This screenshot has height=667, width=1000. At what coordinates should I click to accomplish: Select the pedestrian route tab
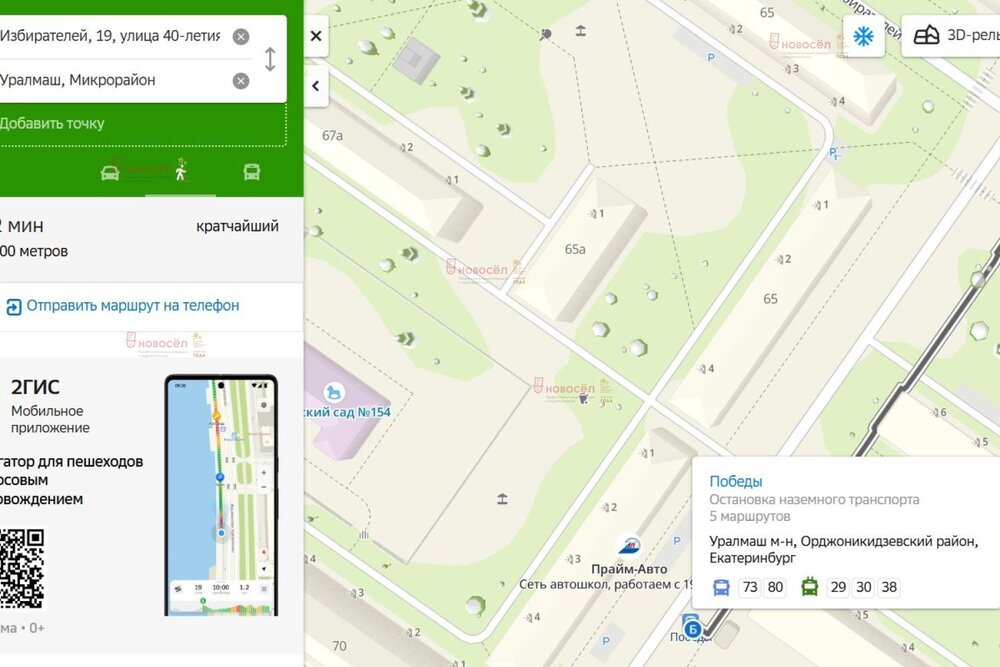coord(181,172)
